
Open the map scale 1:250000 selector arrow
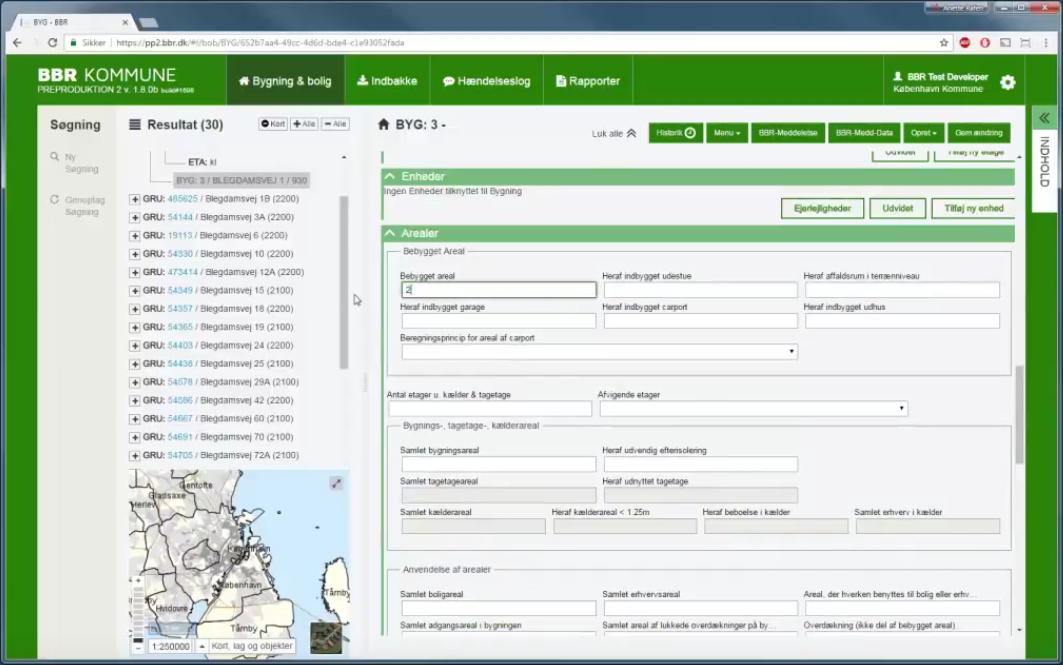(201, 647)
